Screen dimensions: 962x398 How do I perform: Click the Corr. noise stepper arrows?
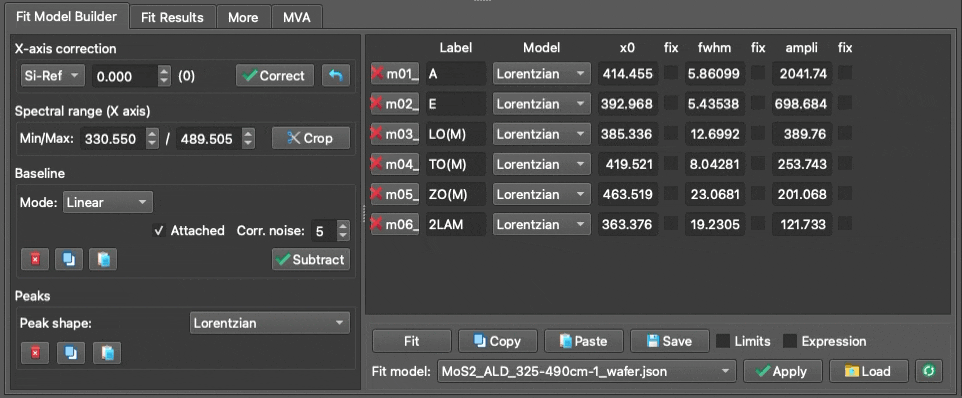343,231
